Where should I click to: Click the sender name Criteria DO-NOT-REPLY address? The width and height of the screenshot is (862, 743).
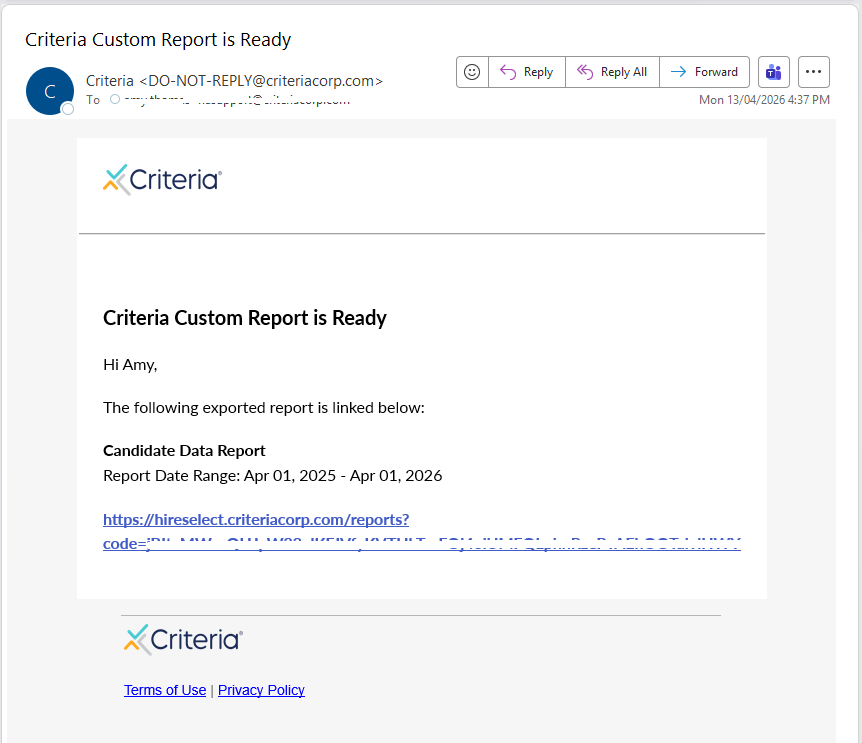pos(234,81)
